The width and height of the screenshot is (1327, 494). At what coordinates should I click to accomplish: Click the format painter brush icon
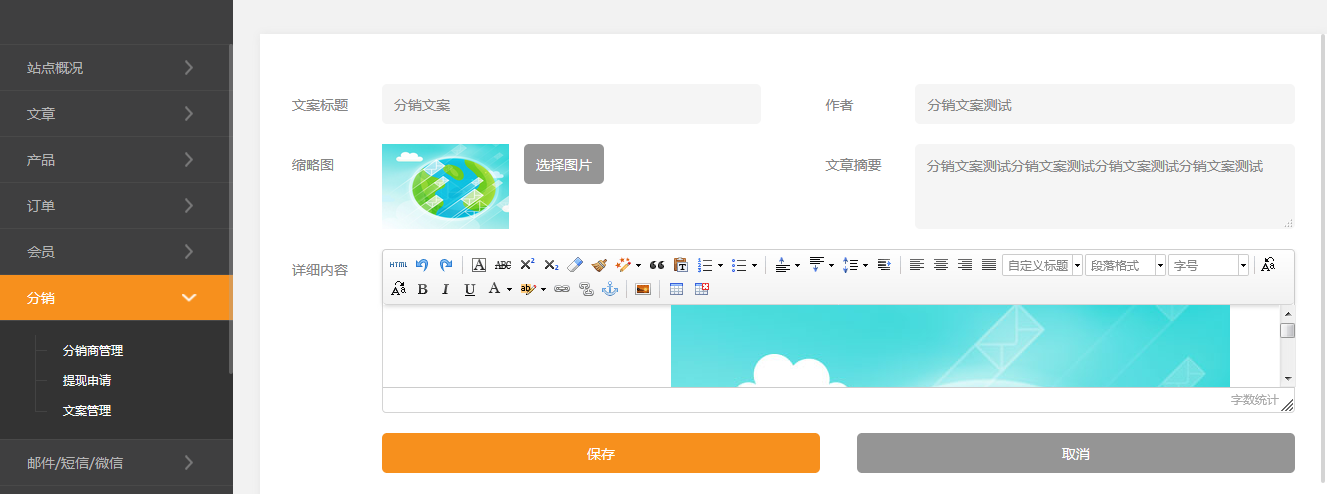coord(599,265)
